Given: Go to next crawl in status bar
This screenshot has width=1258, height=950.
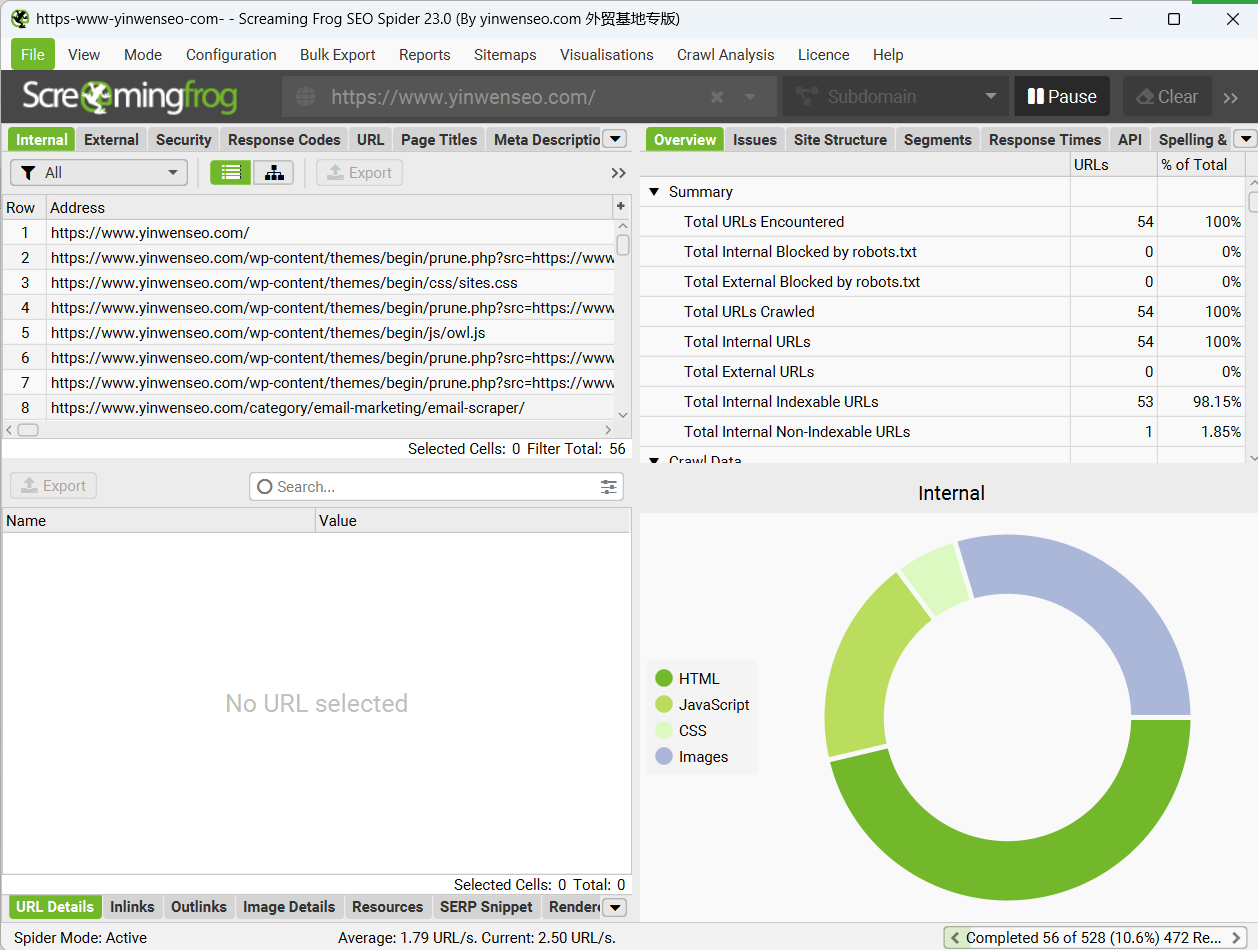Looking at the screenshot, I should (1237, 938).
